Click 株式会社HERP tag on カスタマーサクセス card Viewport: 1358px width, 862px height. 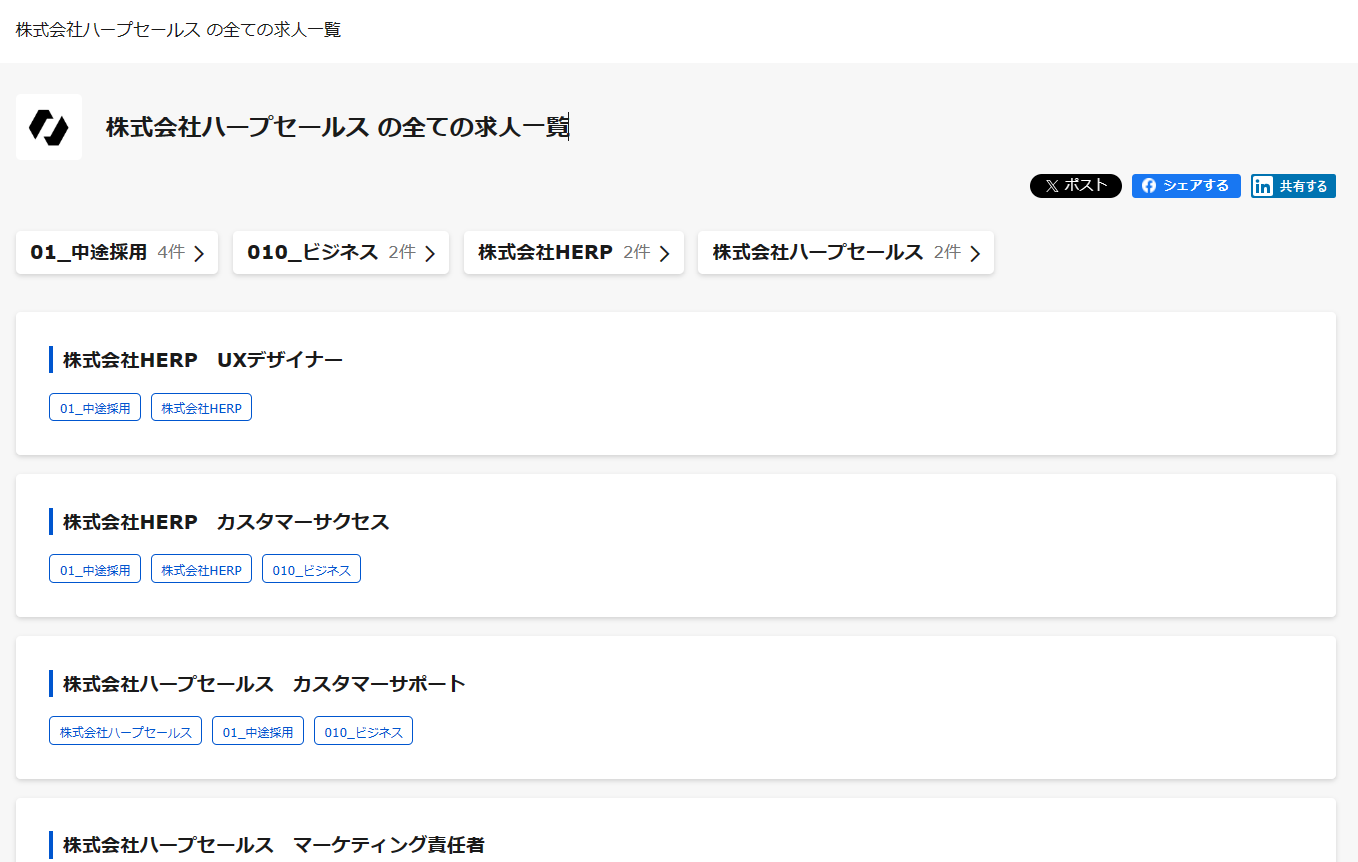click(201, 569)
